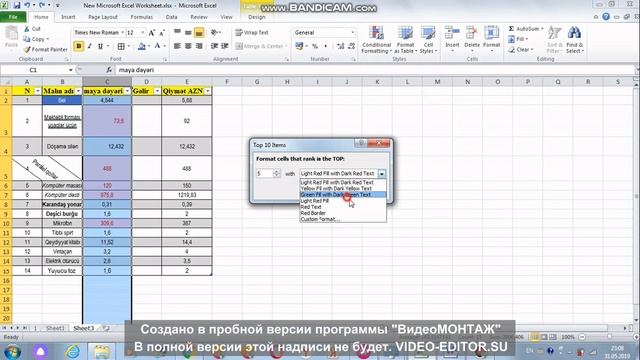Choose Red Text option
The height and width of the screenshot is (360, 640).
(x=342, y=207)
